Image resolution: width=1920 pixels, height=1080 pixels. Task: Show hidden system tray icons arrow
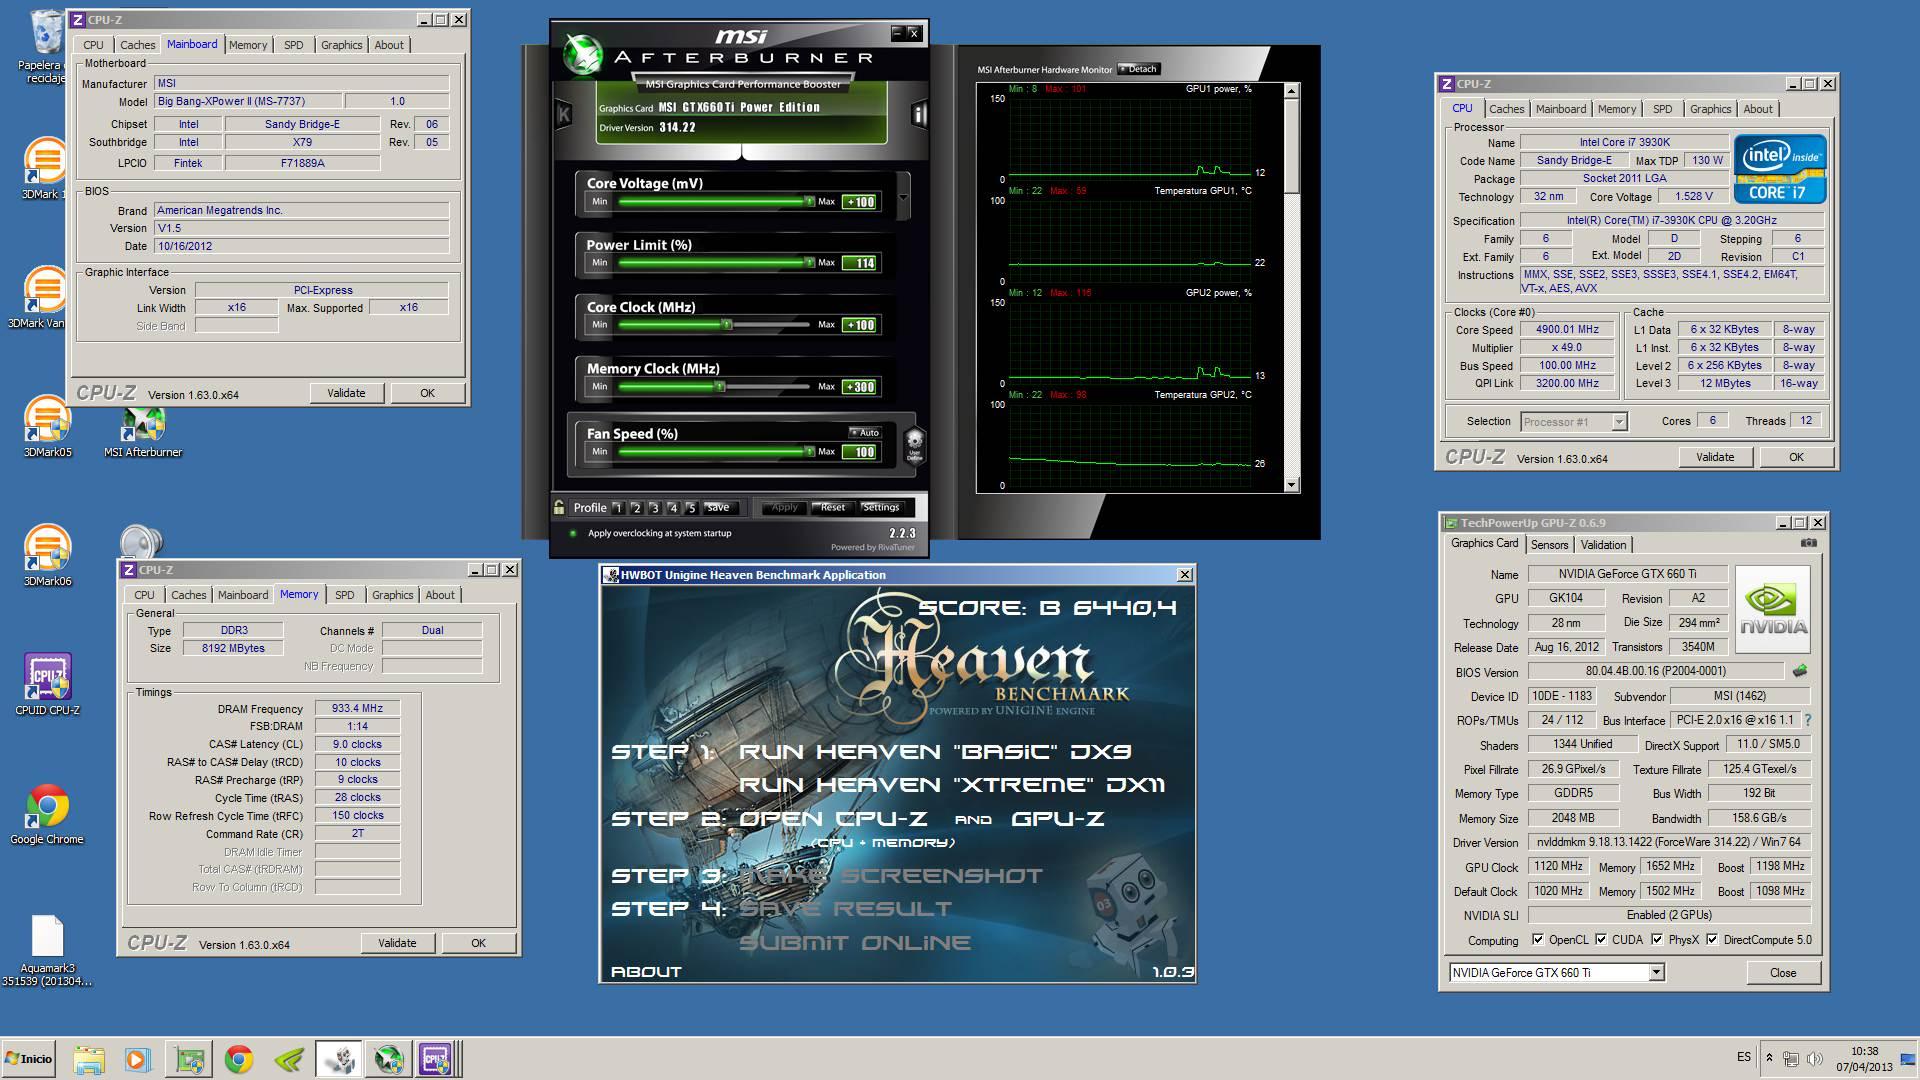coord(1769,1058)
